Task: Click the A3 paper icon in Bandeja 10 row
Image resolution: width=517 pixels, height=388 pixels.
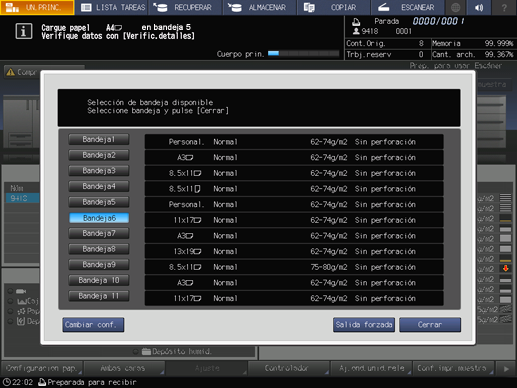Action: (190, 283)
